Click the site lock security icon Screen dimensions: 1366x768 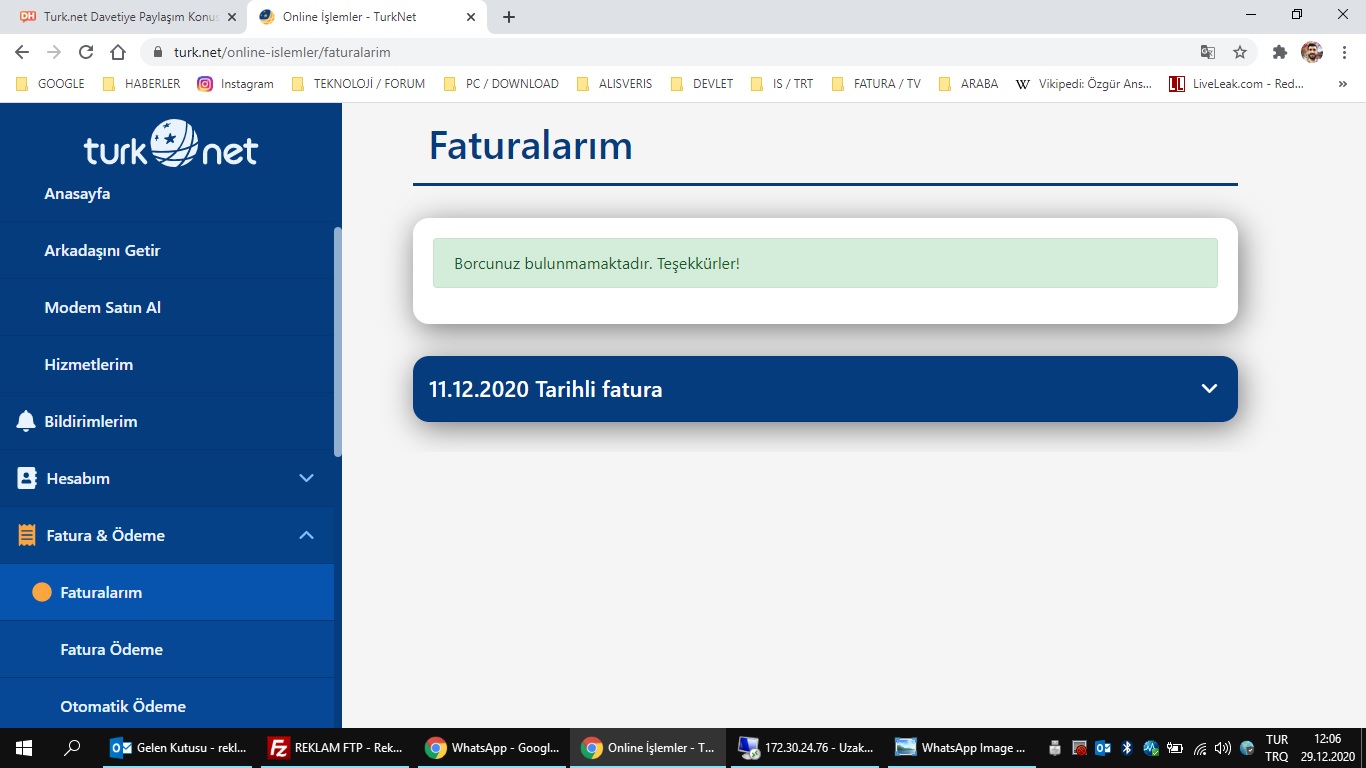pos(158,52)
